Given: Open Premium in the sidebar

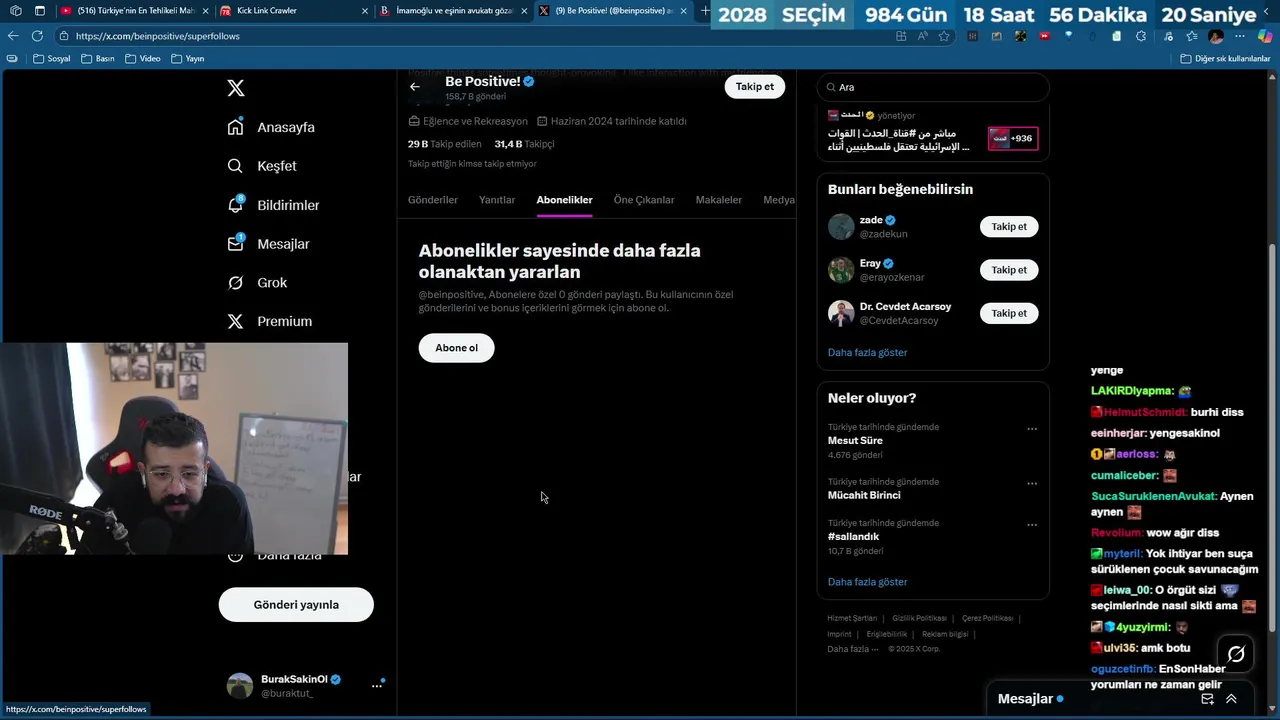Looking at the screenshot, I should pos(269,321).
